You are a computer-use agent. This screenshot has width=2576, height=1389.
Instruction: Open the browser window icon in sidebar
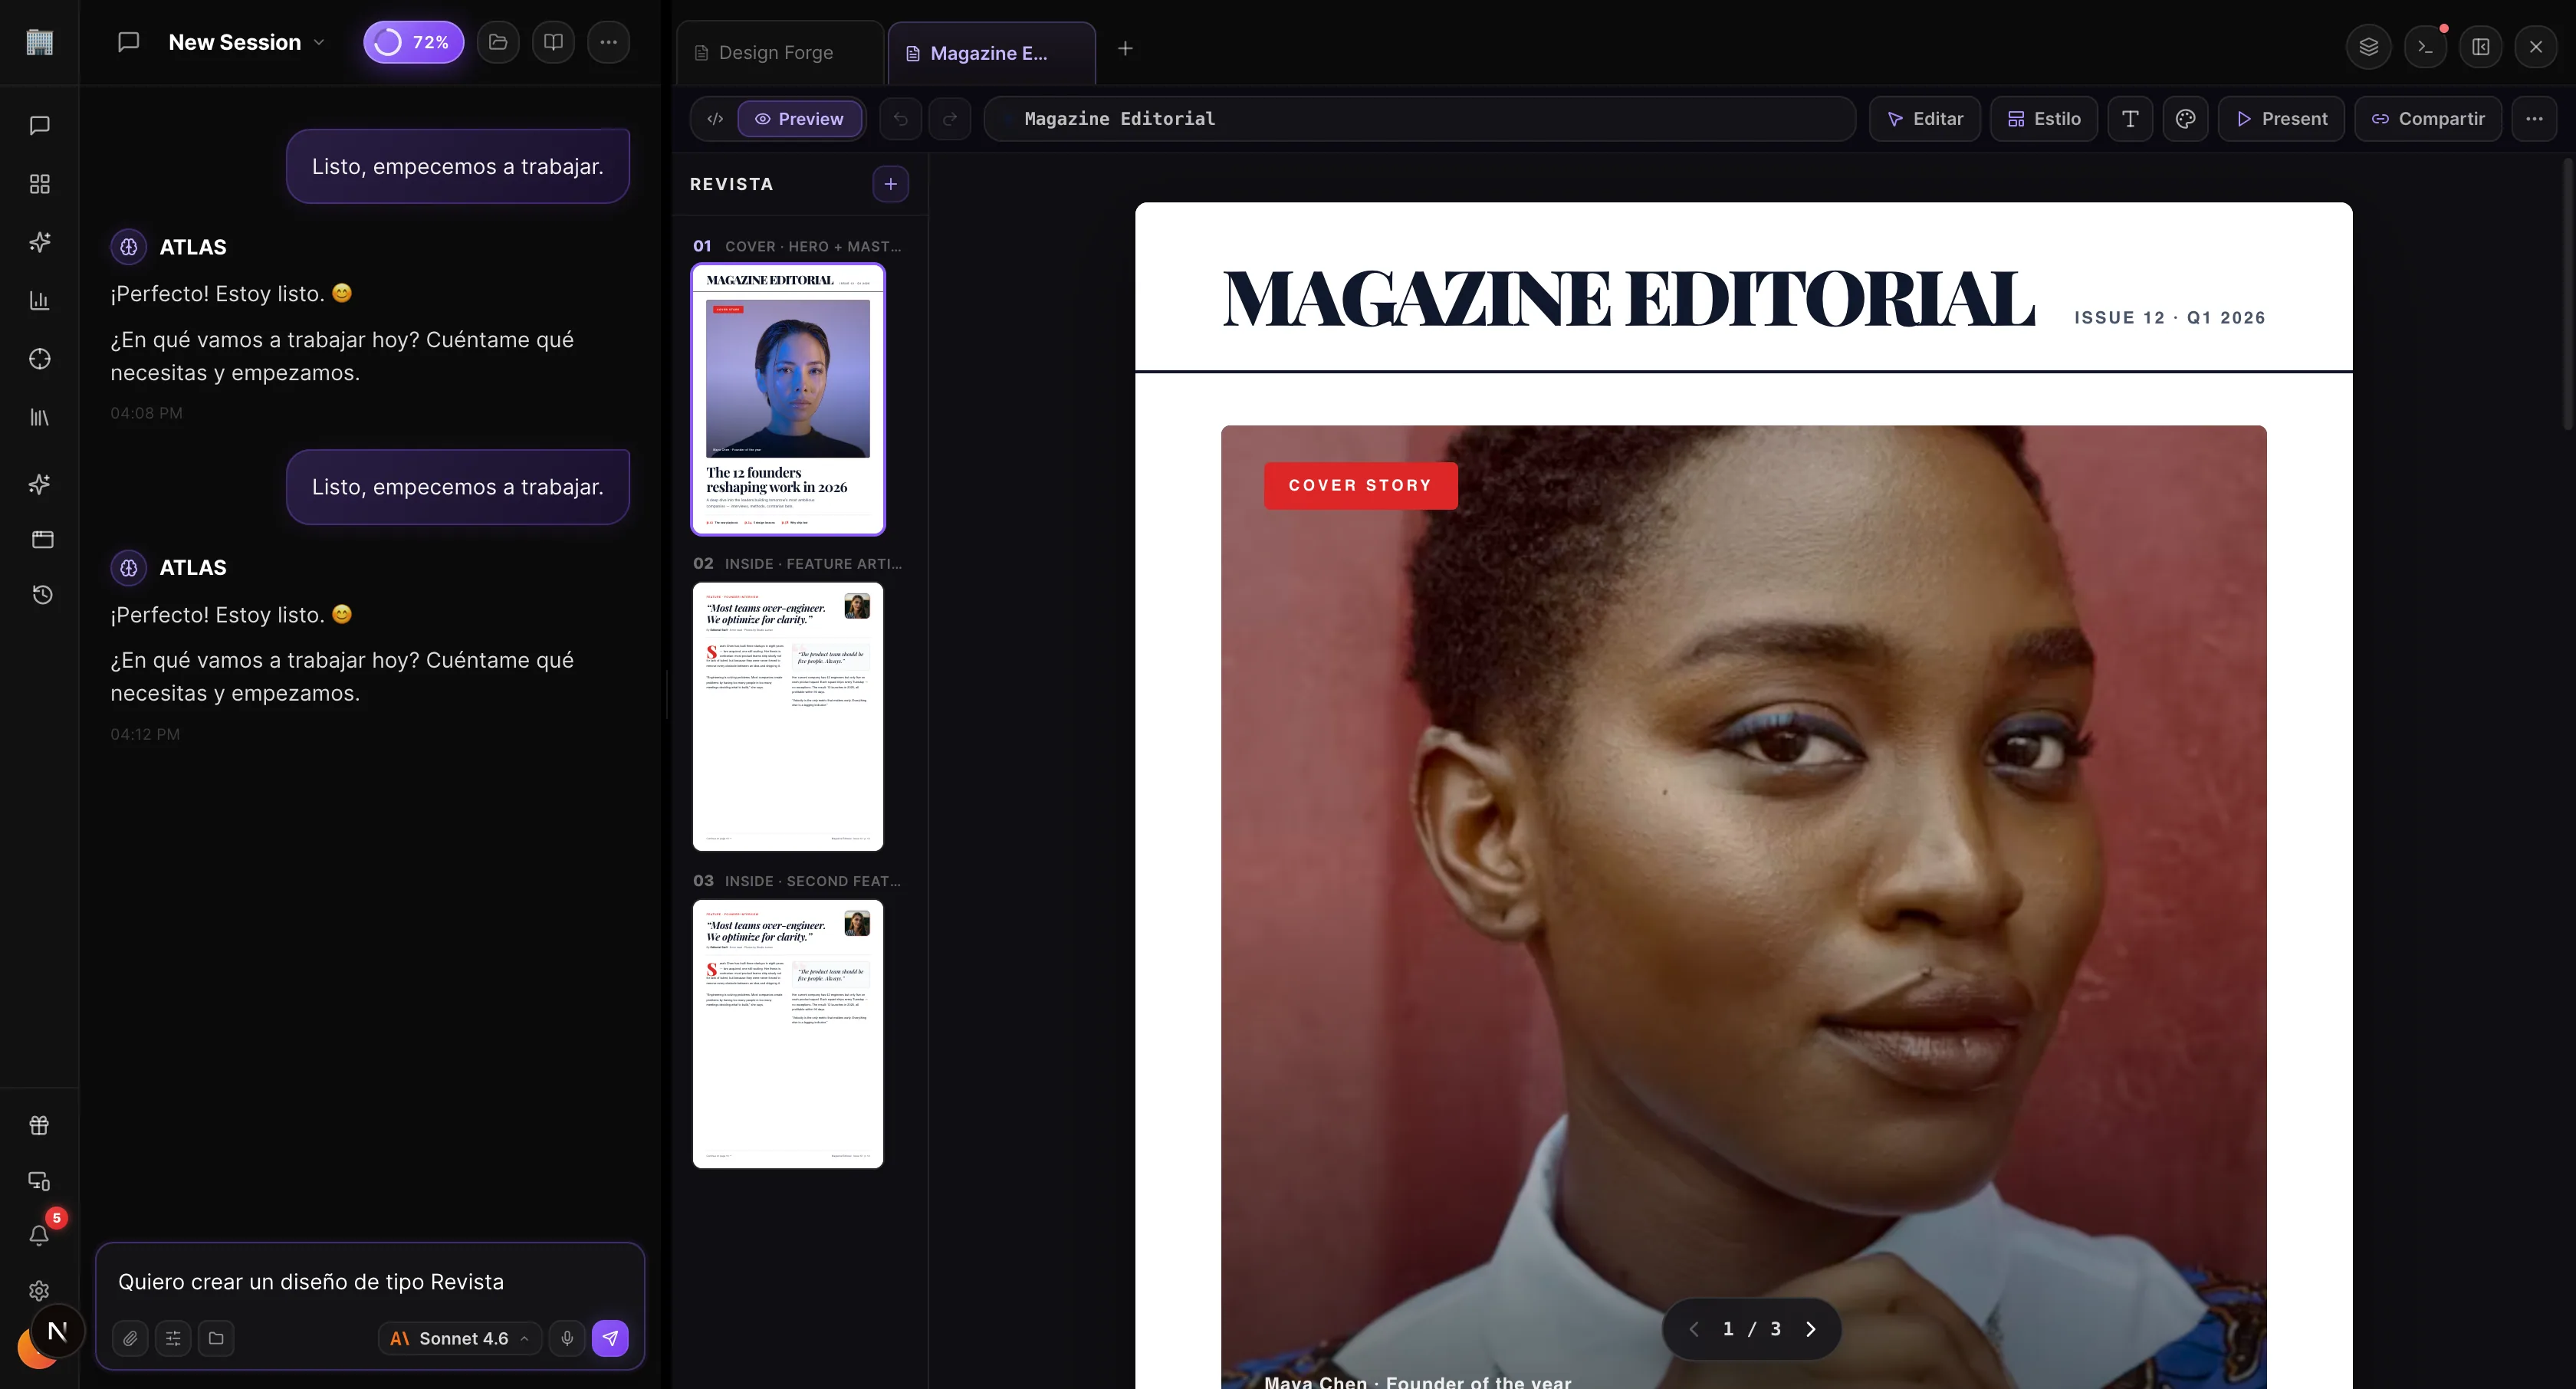42,539
